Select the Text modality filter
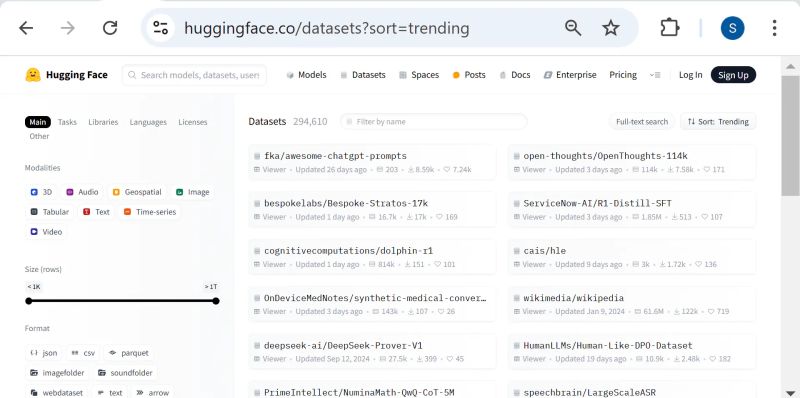This screenshot has height=398, width=800. tap(96, 212)
